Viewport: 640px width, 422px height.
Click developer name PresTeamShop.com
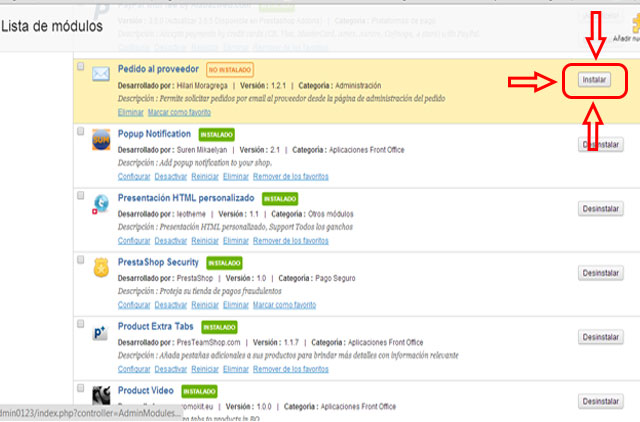[209, 342]
